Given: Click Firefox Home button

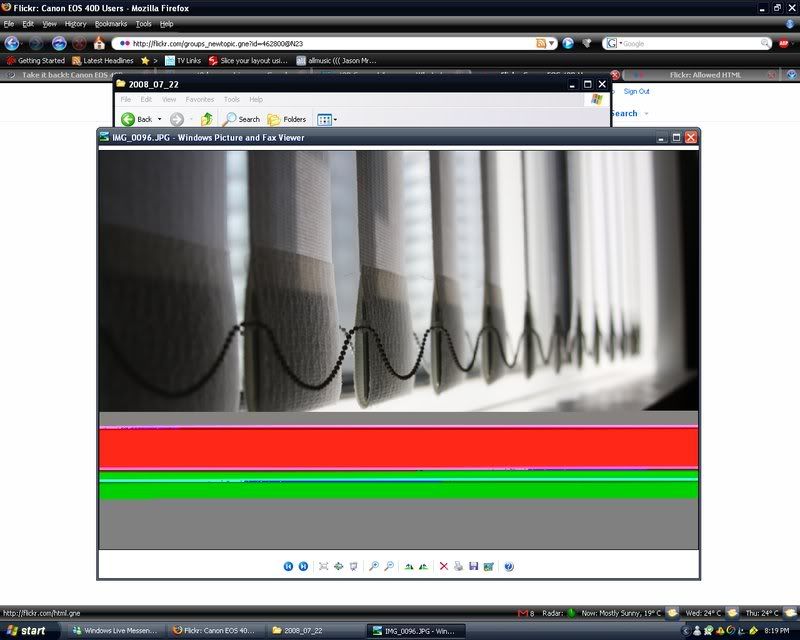Looking at the screenshot, I should tap(99, 43).
